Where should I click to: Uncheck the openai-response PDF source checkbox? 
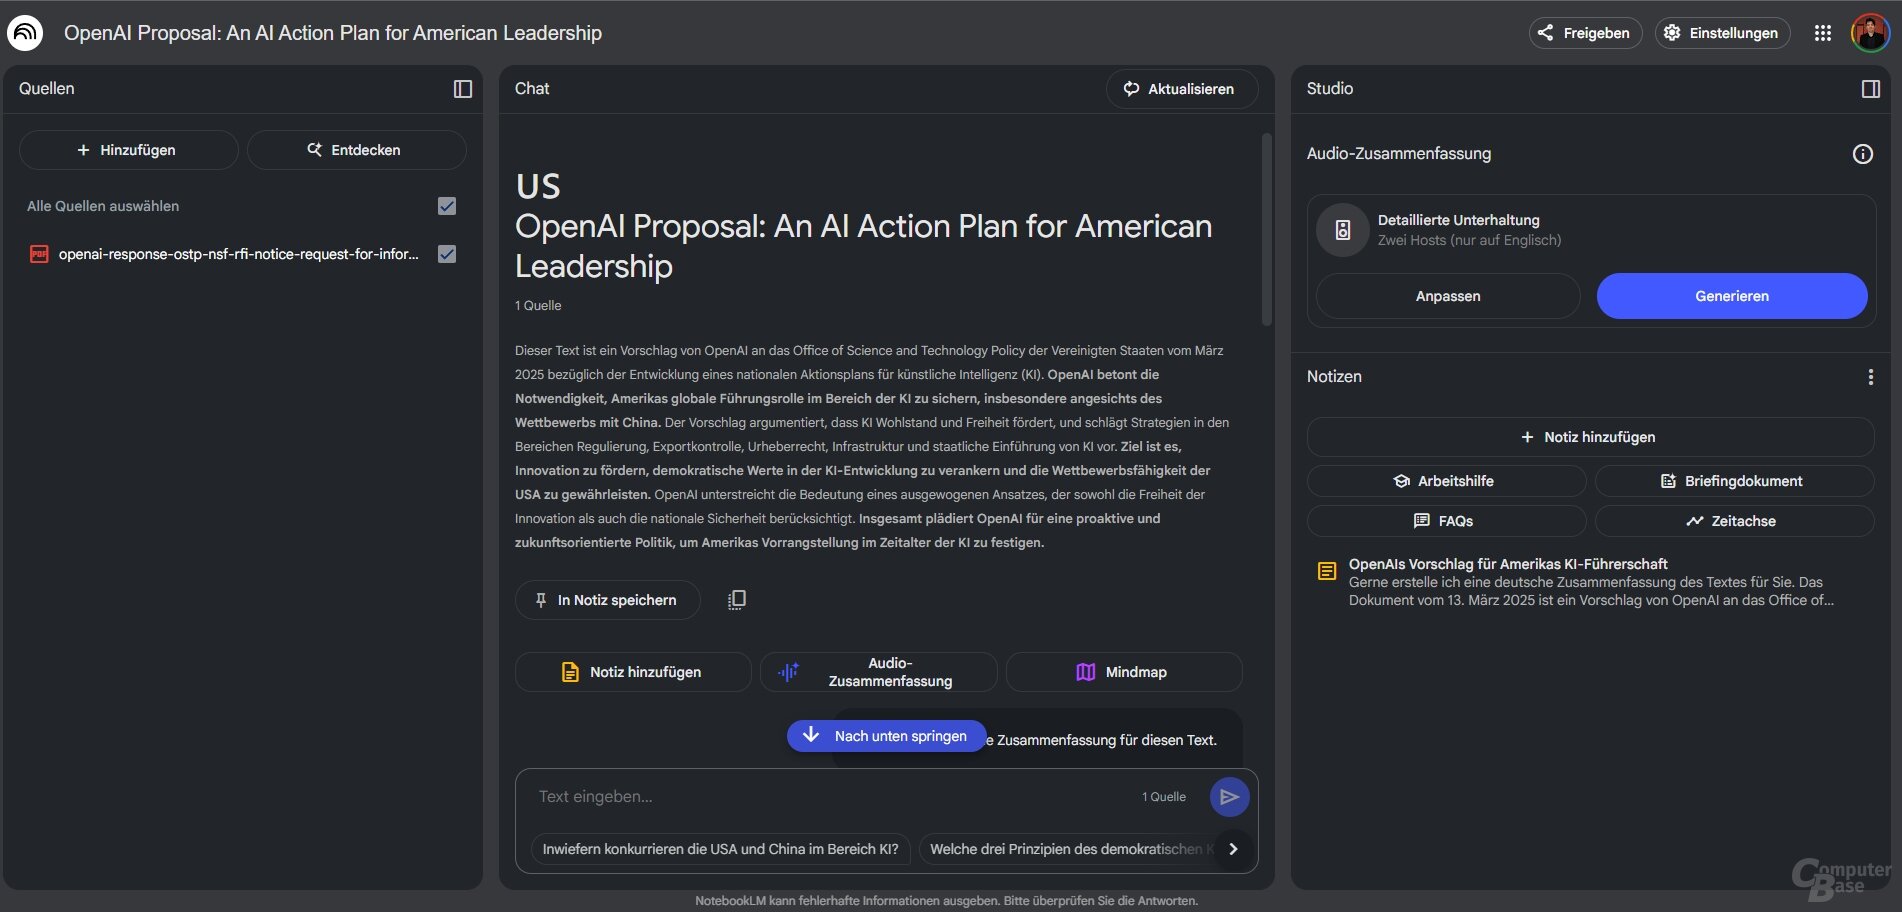pyautogui.click(x=447, y=254)
